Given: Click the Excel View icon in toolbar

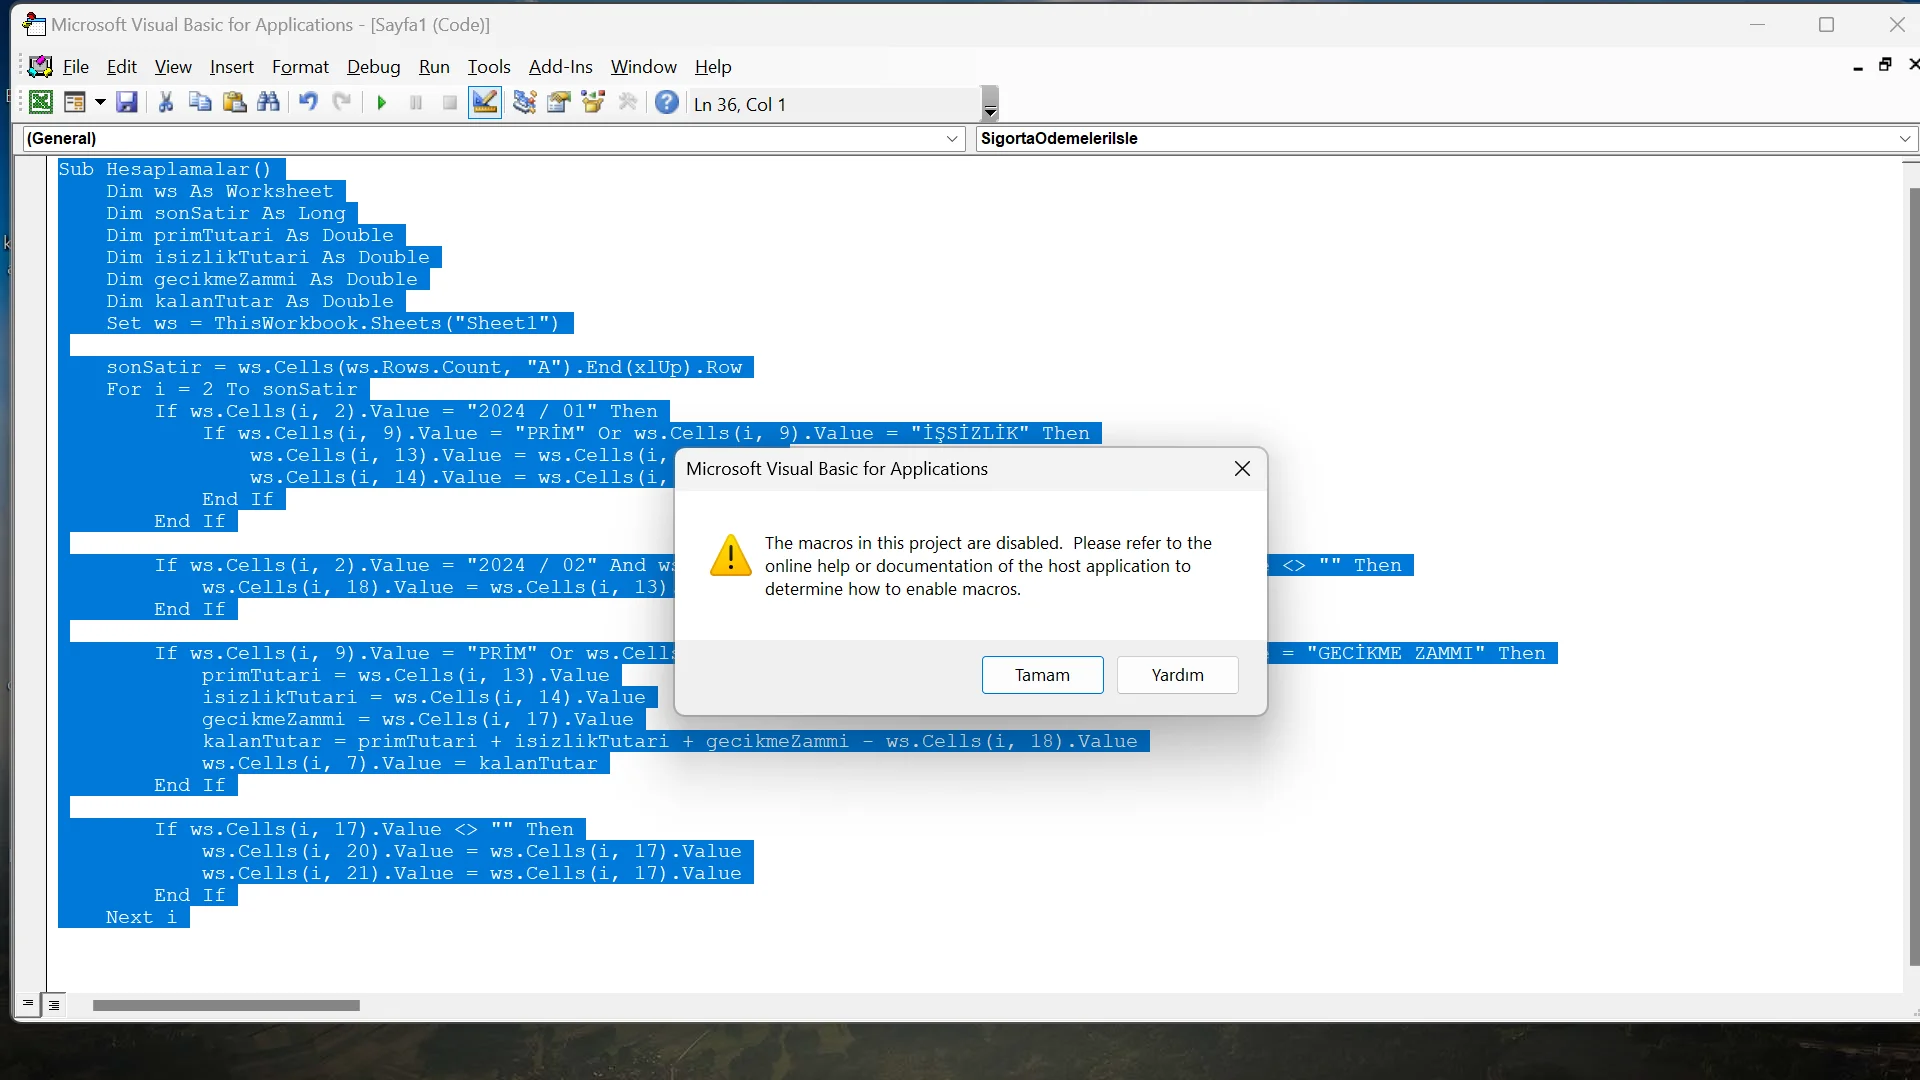Looking at the screenshot, I should pyautogui.click(x=41, y=104).
